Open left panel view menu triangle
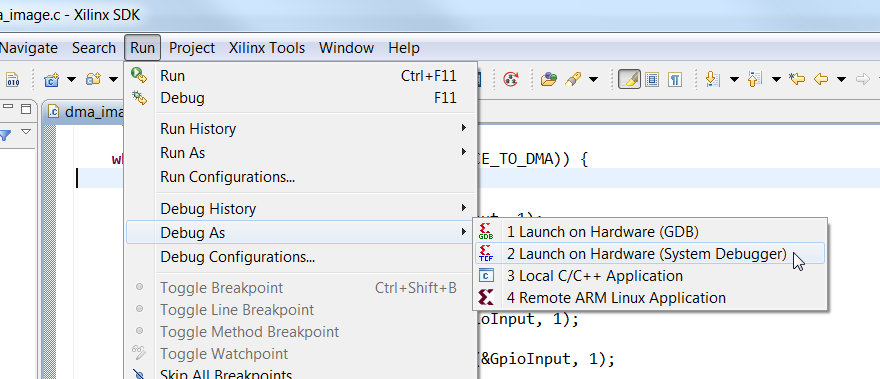Screen dimensions: 880x379 (26, 133)
